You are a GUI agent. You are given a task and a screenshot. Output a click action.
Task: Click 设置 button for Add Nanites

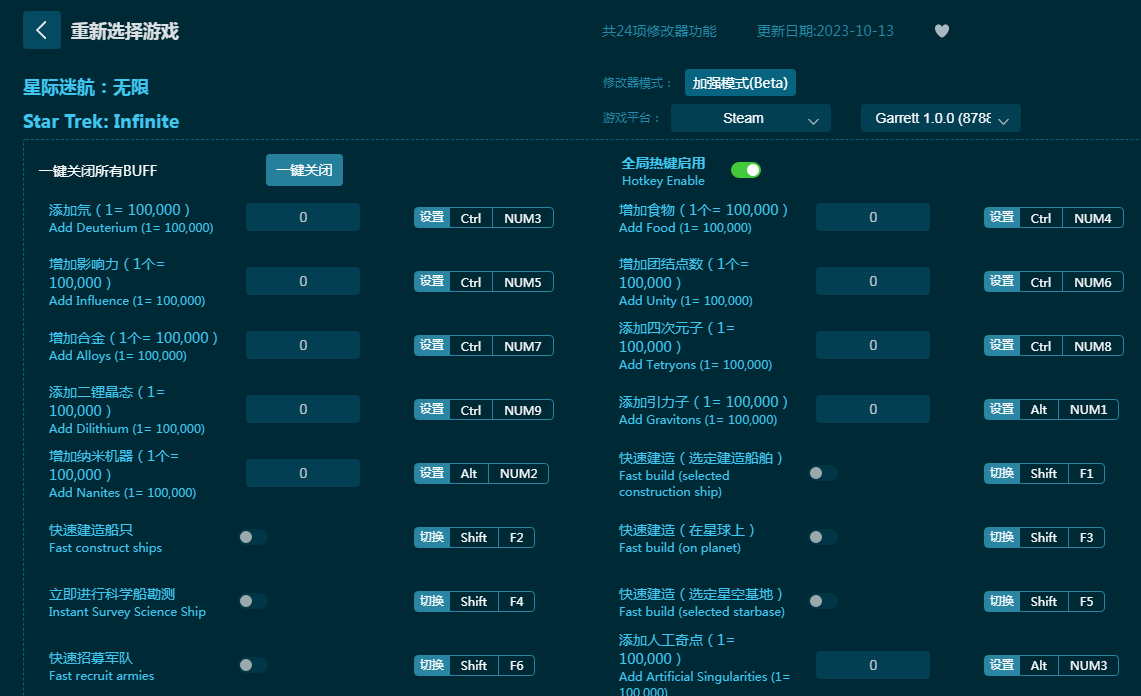(x=432, y=473)
